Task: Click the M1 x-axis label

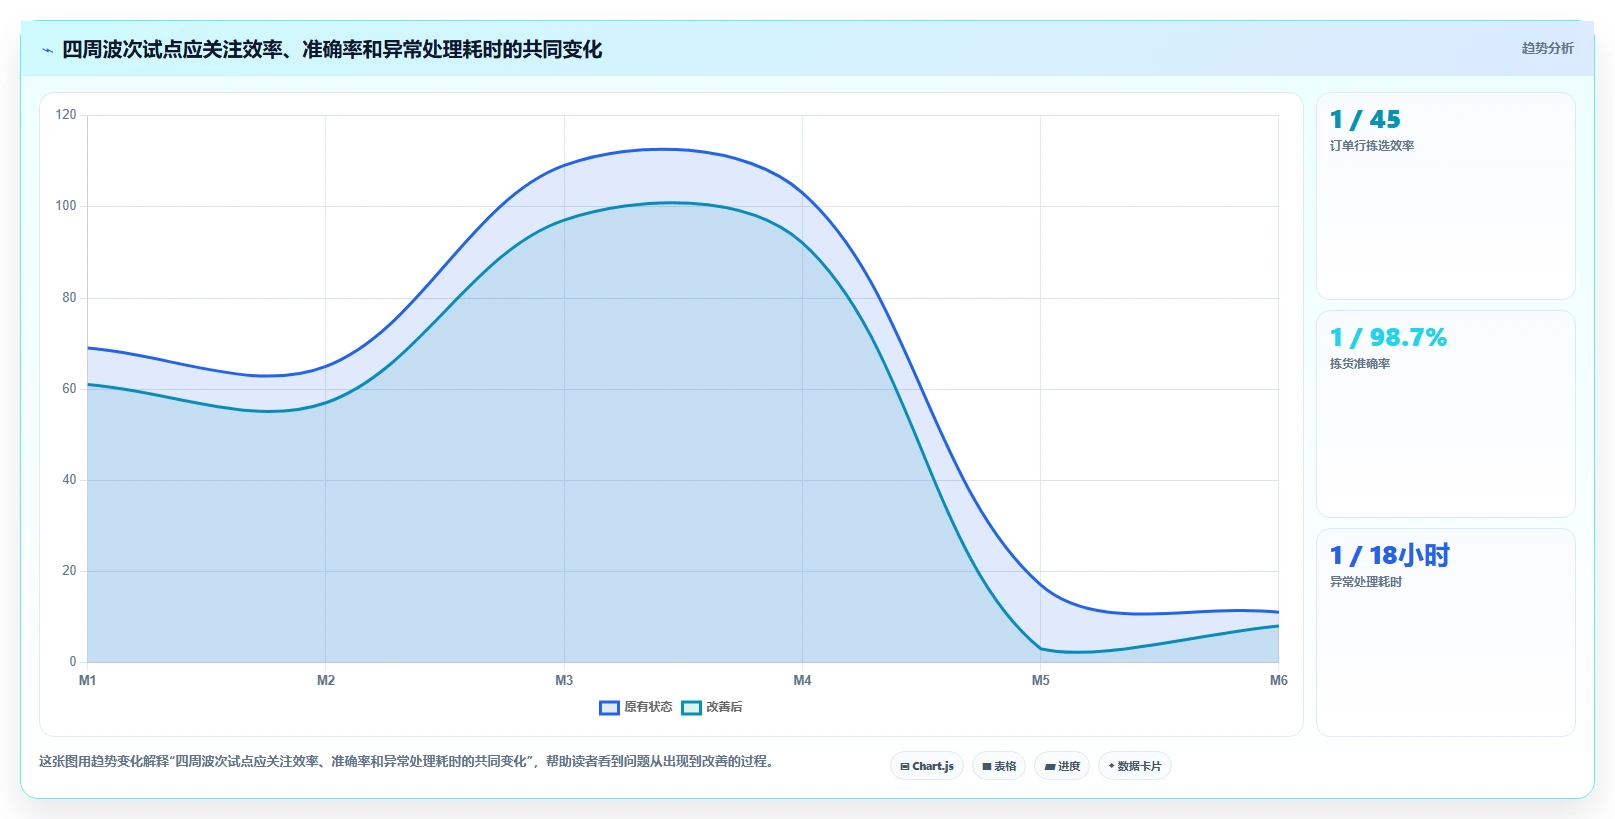Action: (x=88, y=680)
